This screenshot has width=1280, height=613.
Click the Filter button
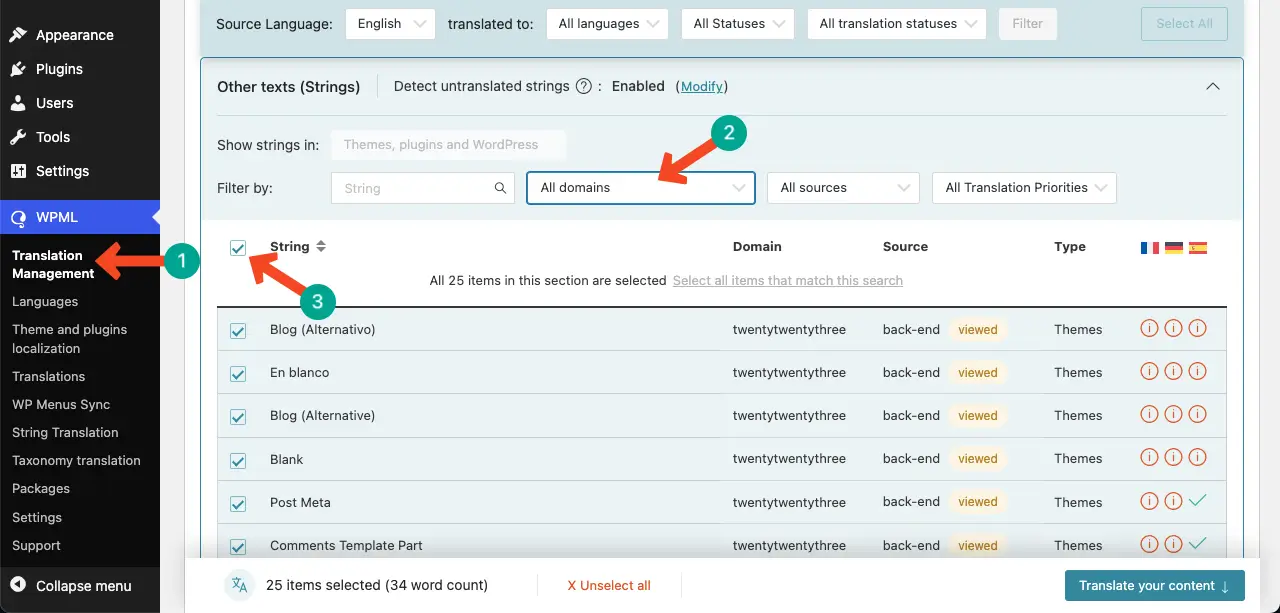click(x=1027, y=24)
